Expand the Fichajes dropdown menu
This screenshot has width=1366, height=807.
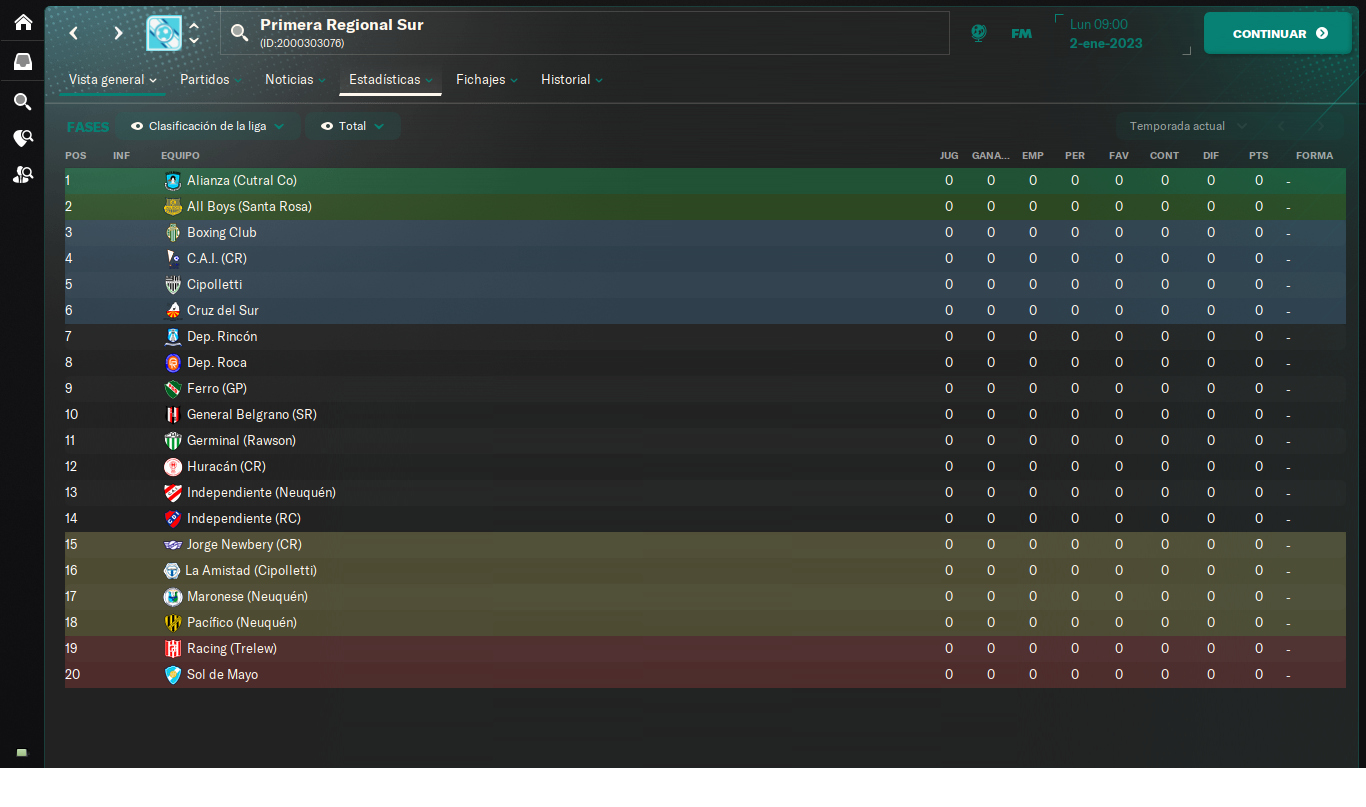click(x=487, y=79)
